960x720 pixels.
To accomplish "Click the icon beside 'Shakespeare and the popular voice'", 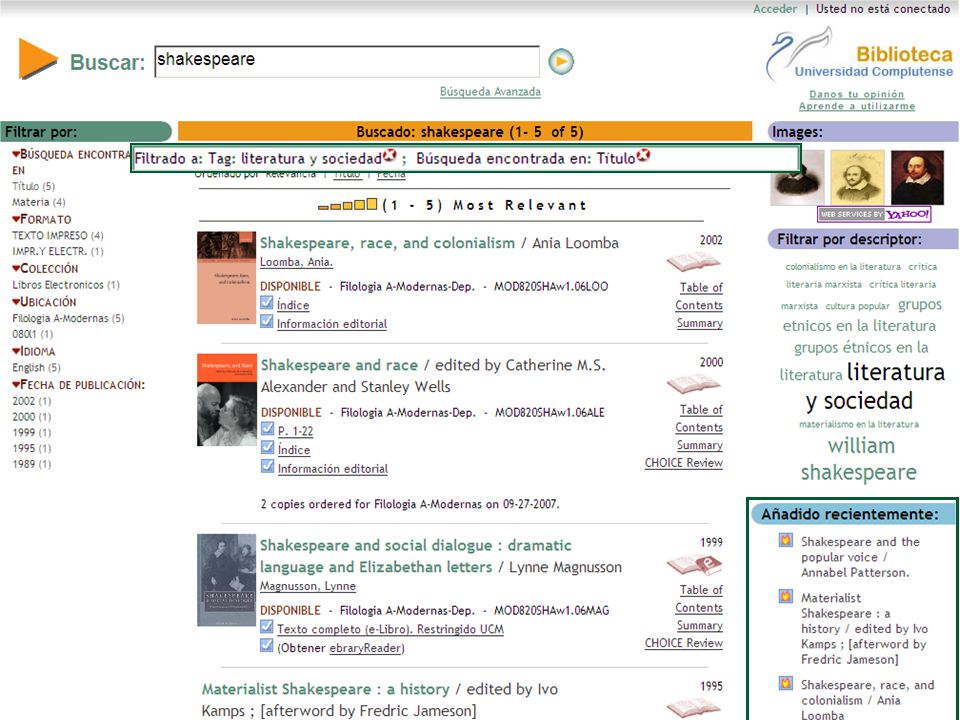I will 786,540.
